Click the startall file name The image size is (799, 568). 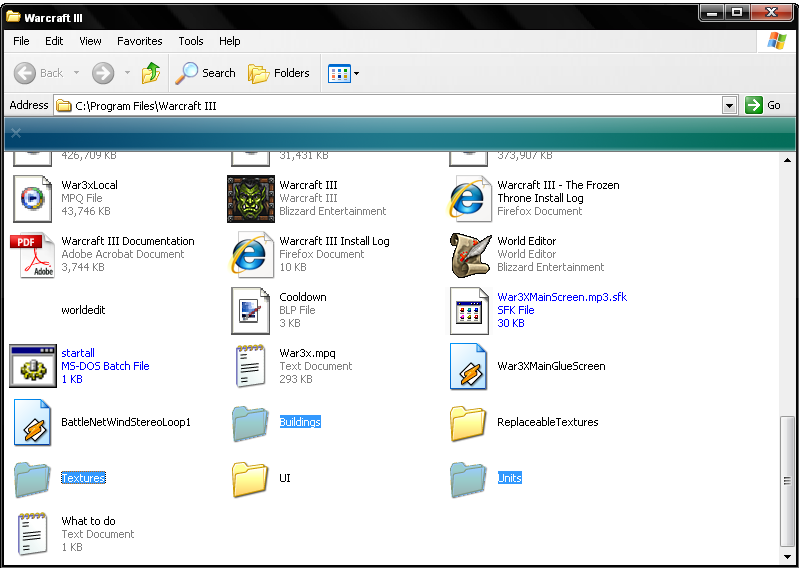point(78,353)
